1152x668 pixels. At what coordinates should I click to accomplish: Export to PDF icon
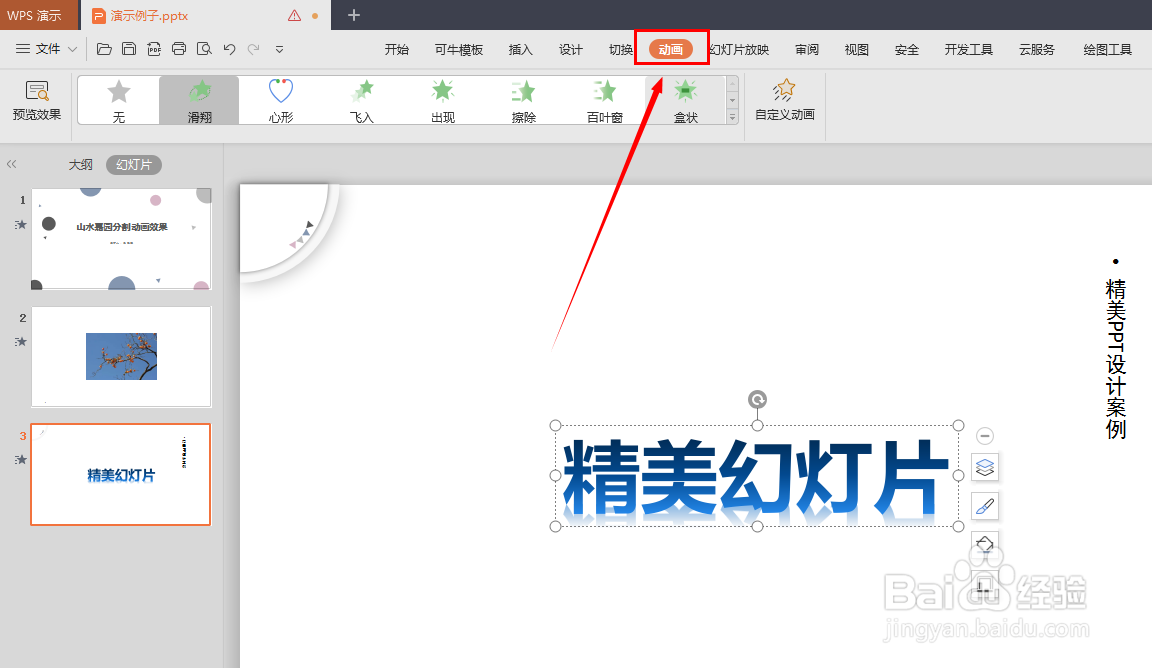point(154,49)
